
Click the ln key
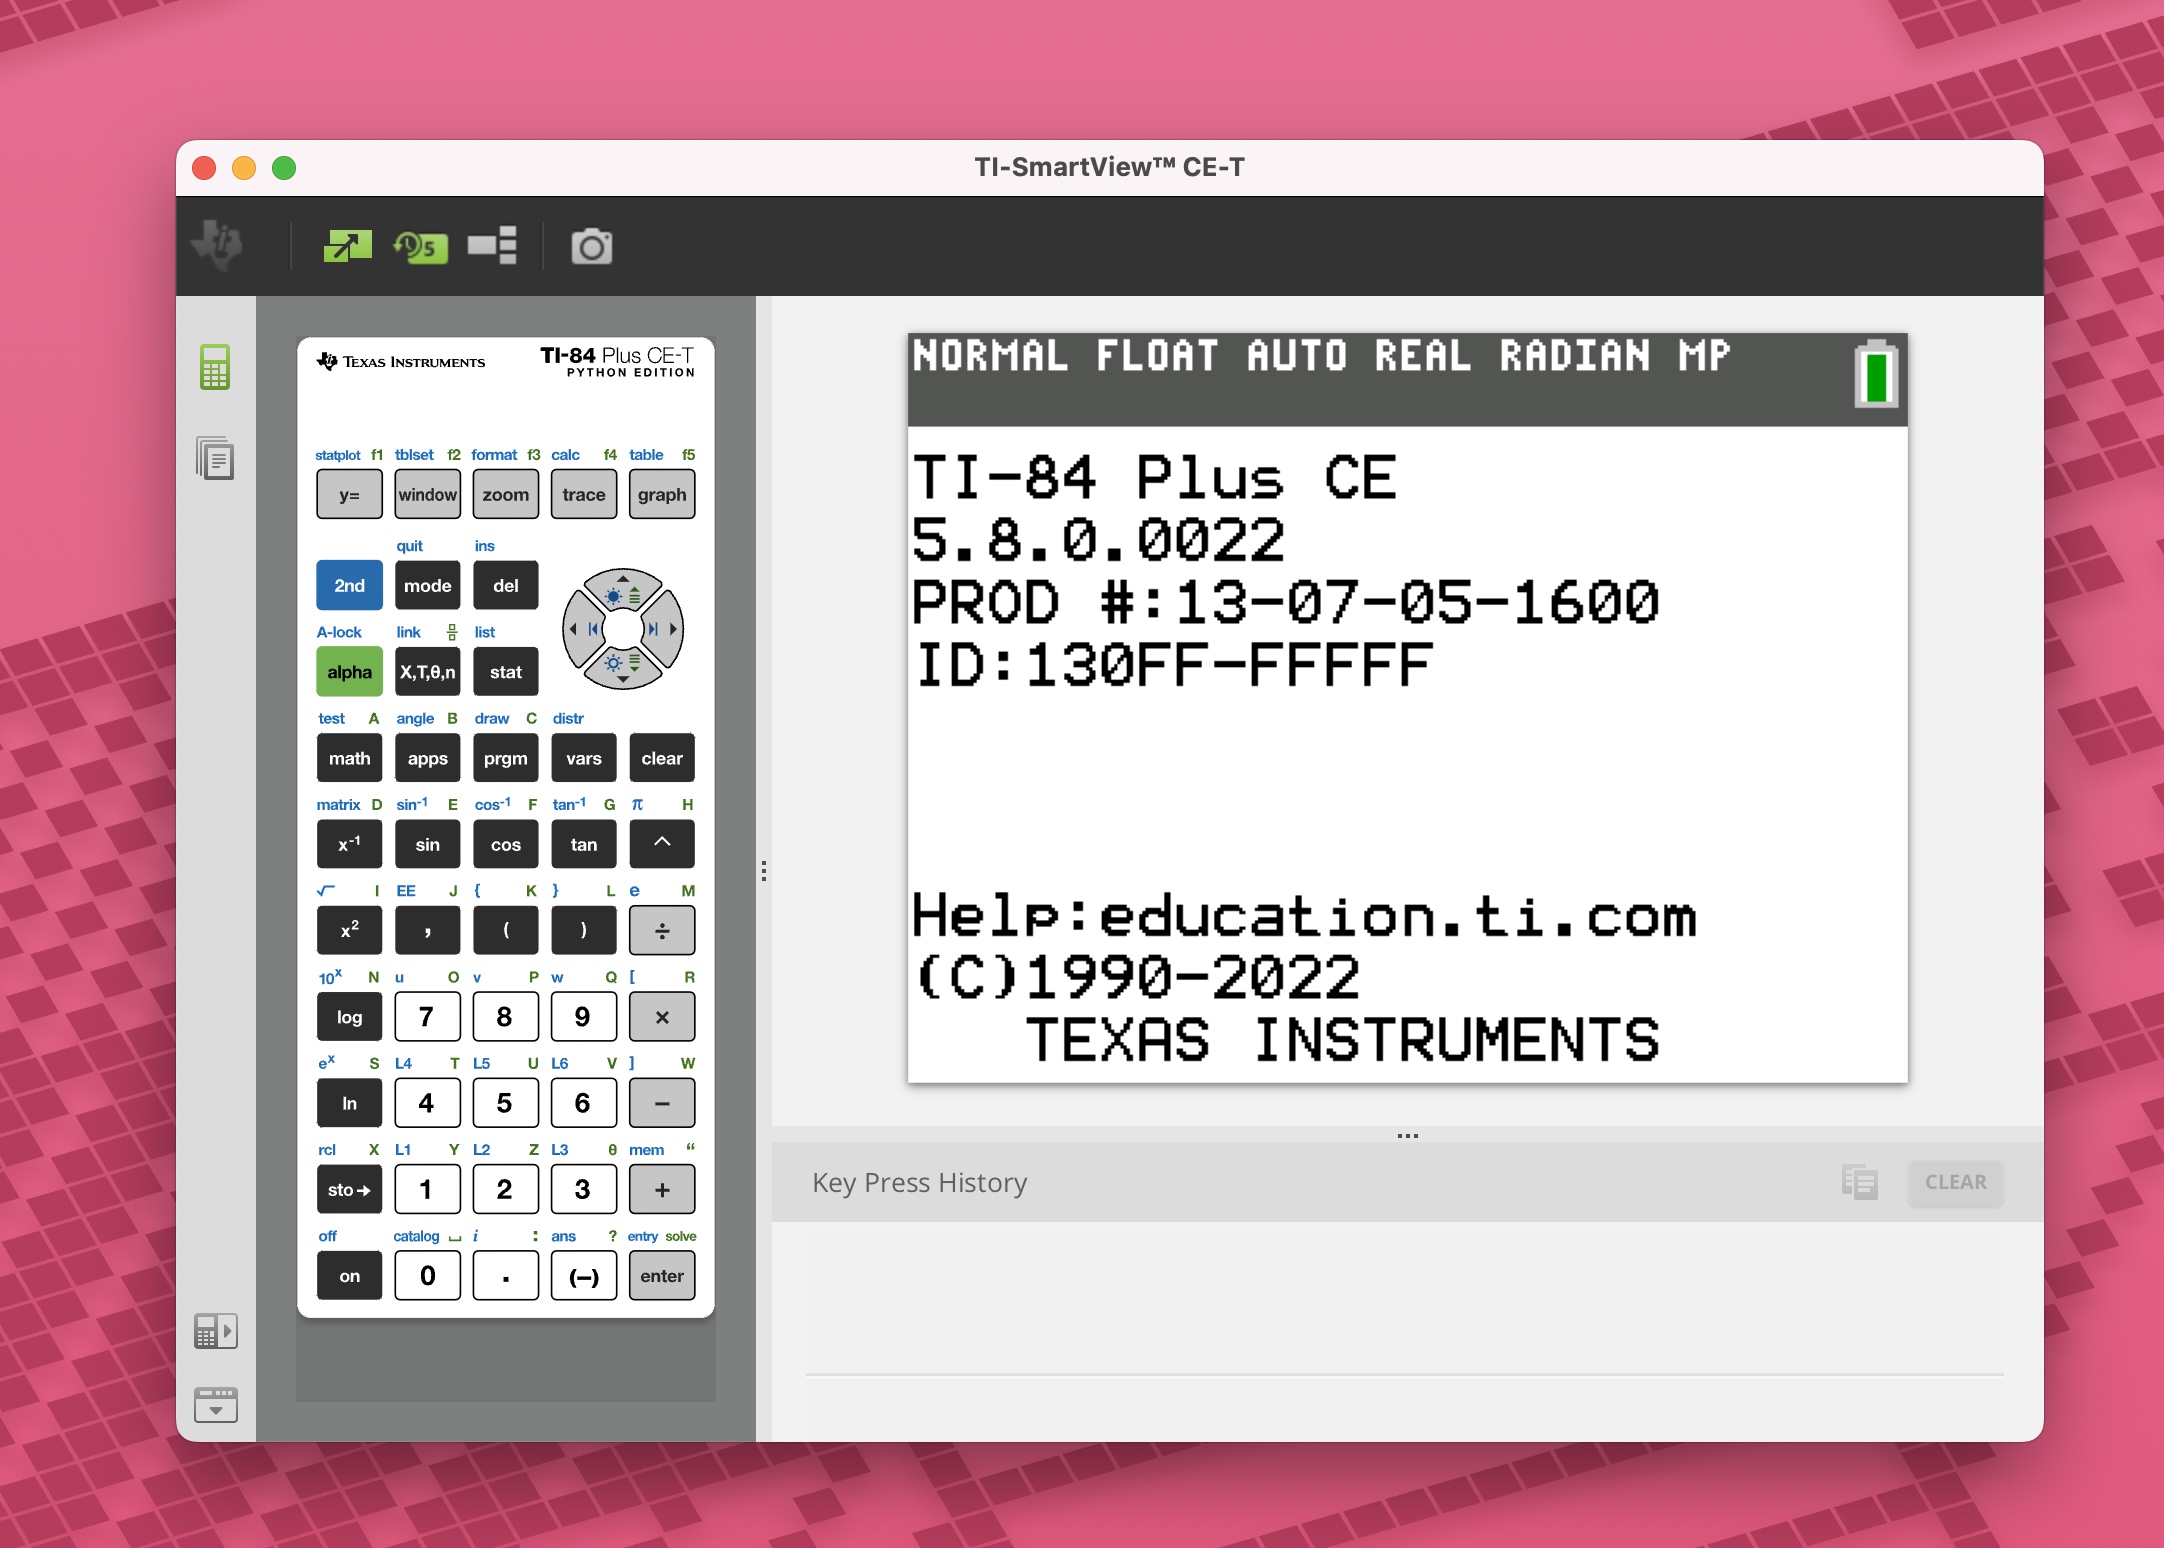pos(349,1103)
